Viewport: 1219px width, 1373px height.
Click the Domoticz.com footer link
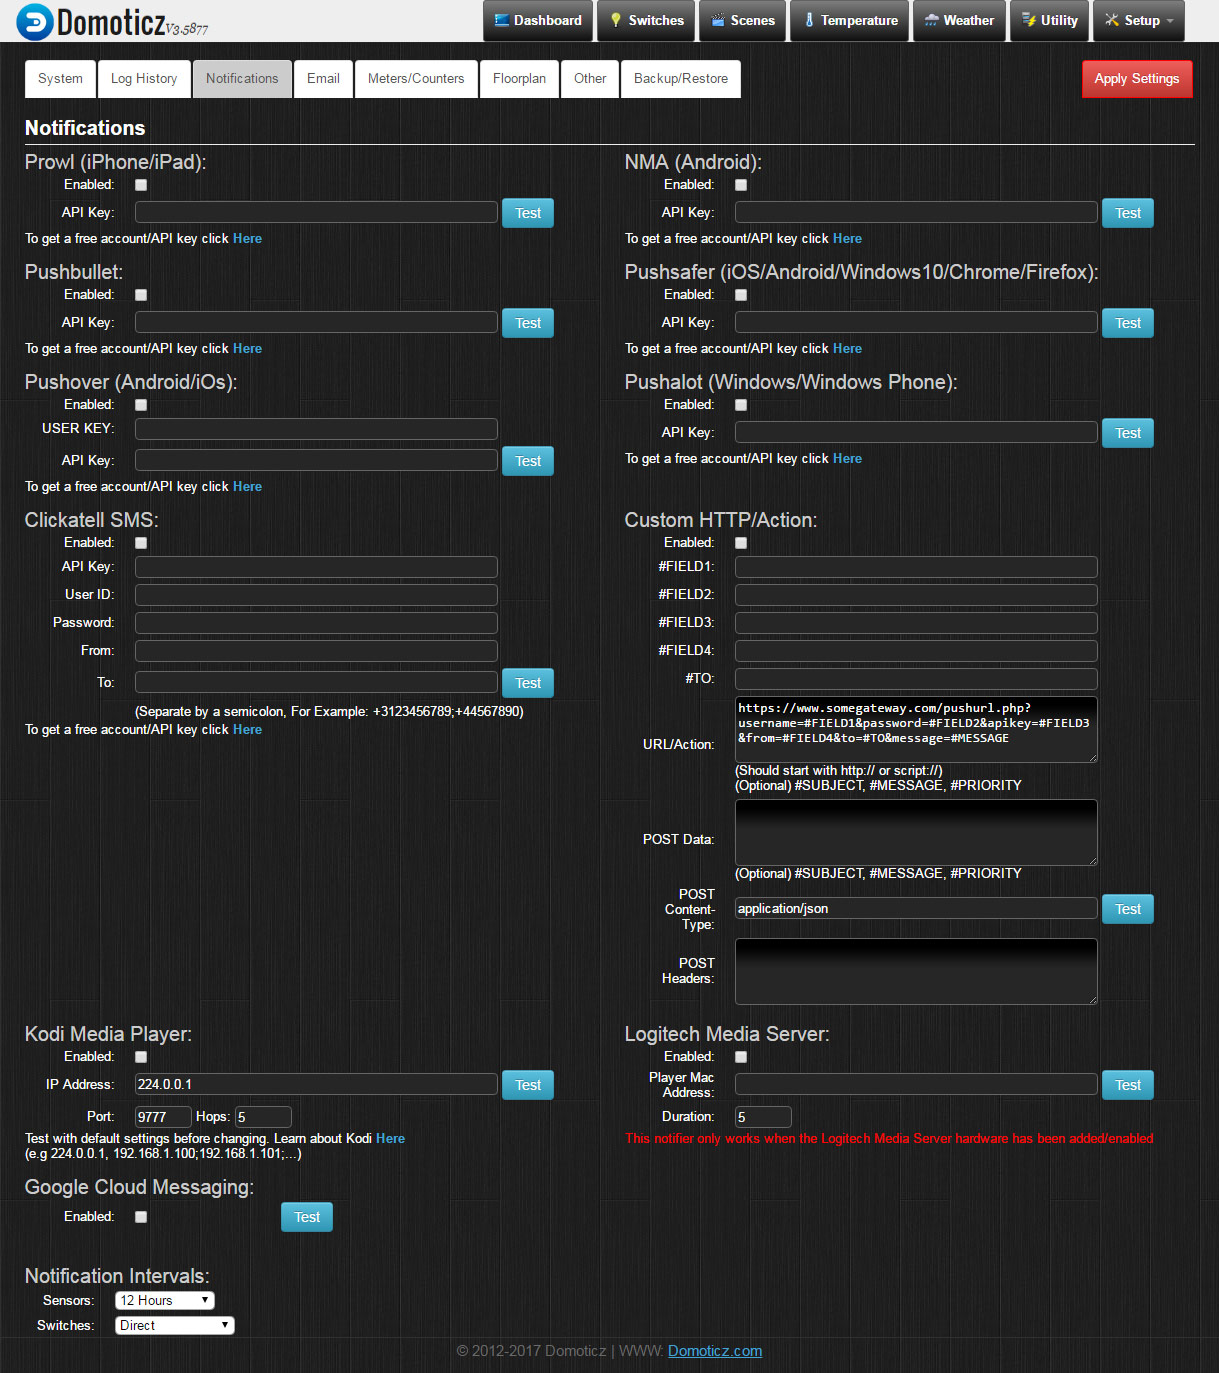714,1351
